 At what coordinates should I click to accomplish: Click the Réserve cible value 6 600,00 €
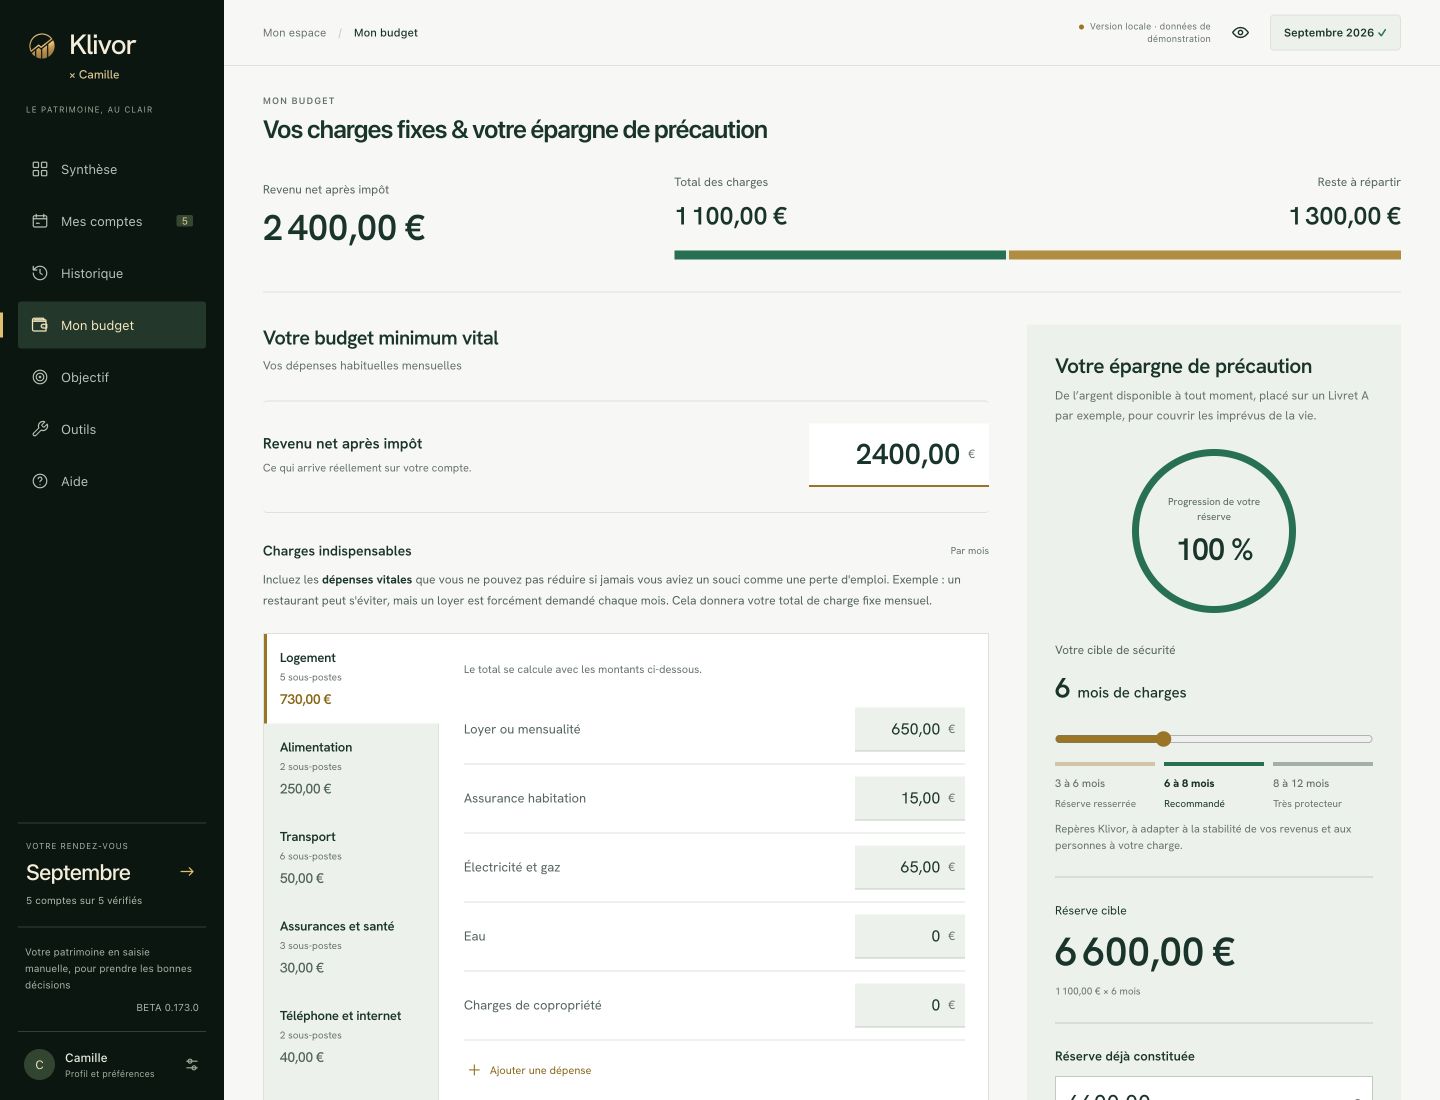coord(1145,952)
